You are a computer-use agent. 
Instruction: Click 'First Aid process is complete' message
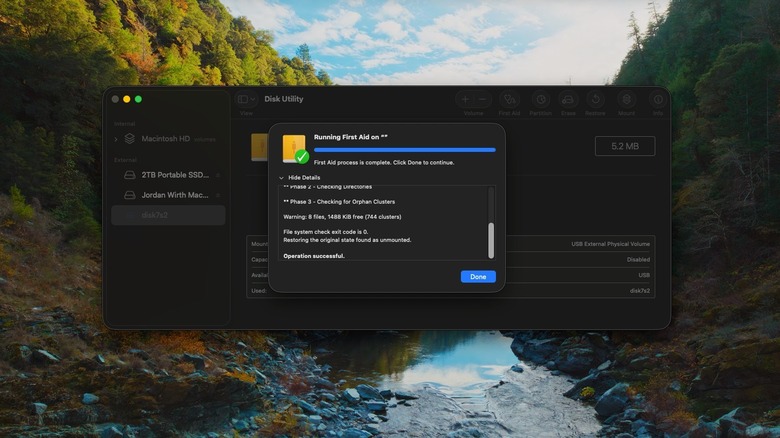pyautogui.click(x=384, y=162)
